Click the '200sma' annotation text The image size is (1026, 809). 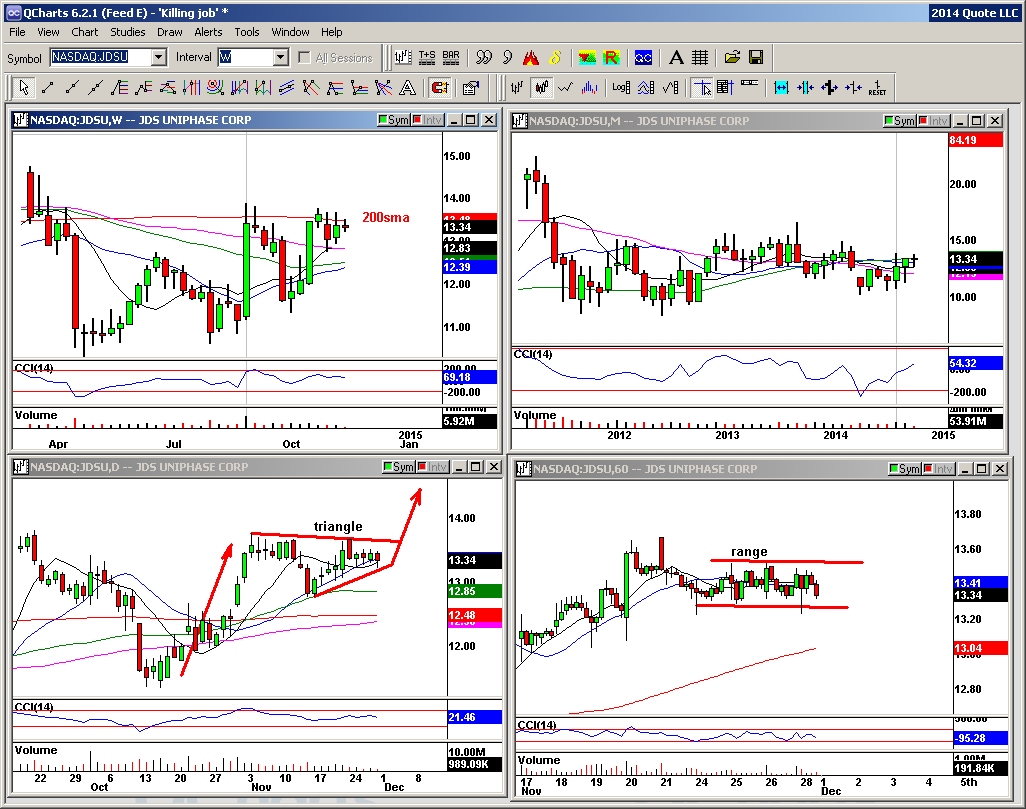point(385,217)
